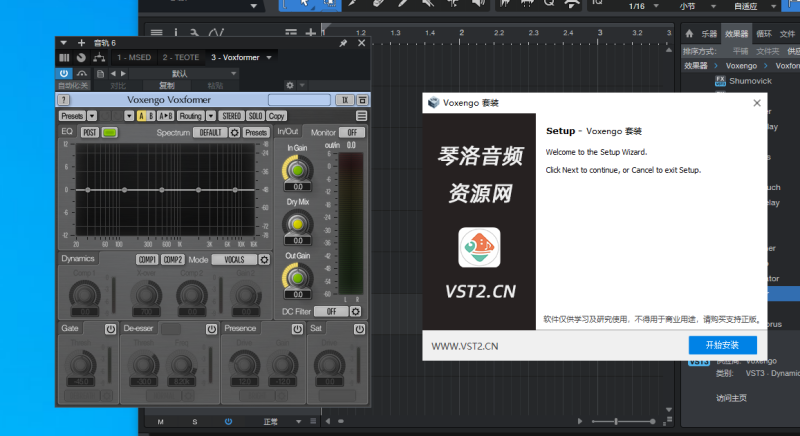Screen dimensions: 800x436
Task: Open the VOCALS mode selector
Action: pyautogui.click(x=234, y=260)
